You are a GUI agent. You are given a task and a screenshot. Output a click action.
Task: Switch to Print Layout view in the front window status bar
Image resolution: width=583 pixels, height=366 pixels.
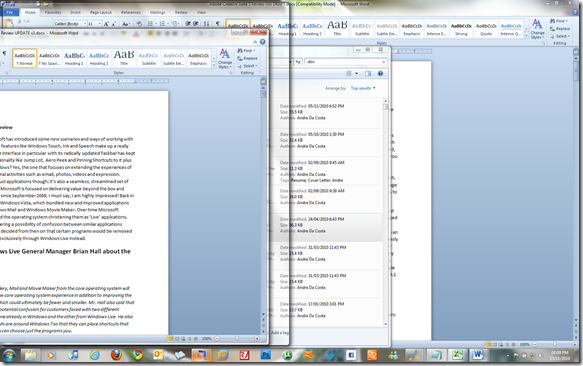click(170, 338)
